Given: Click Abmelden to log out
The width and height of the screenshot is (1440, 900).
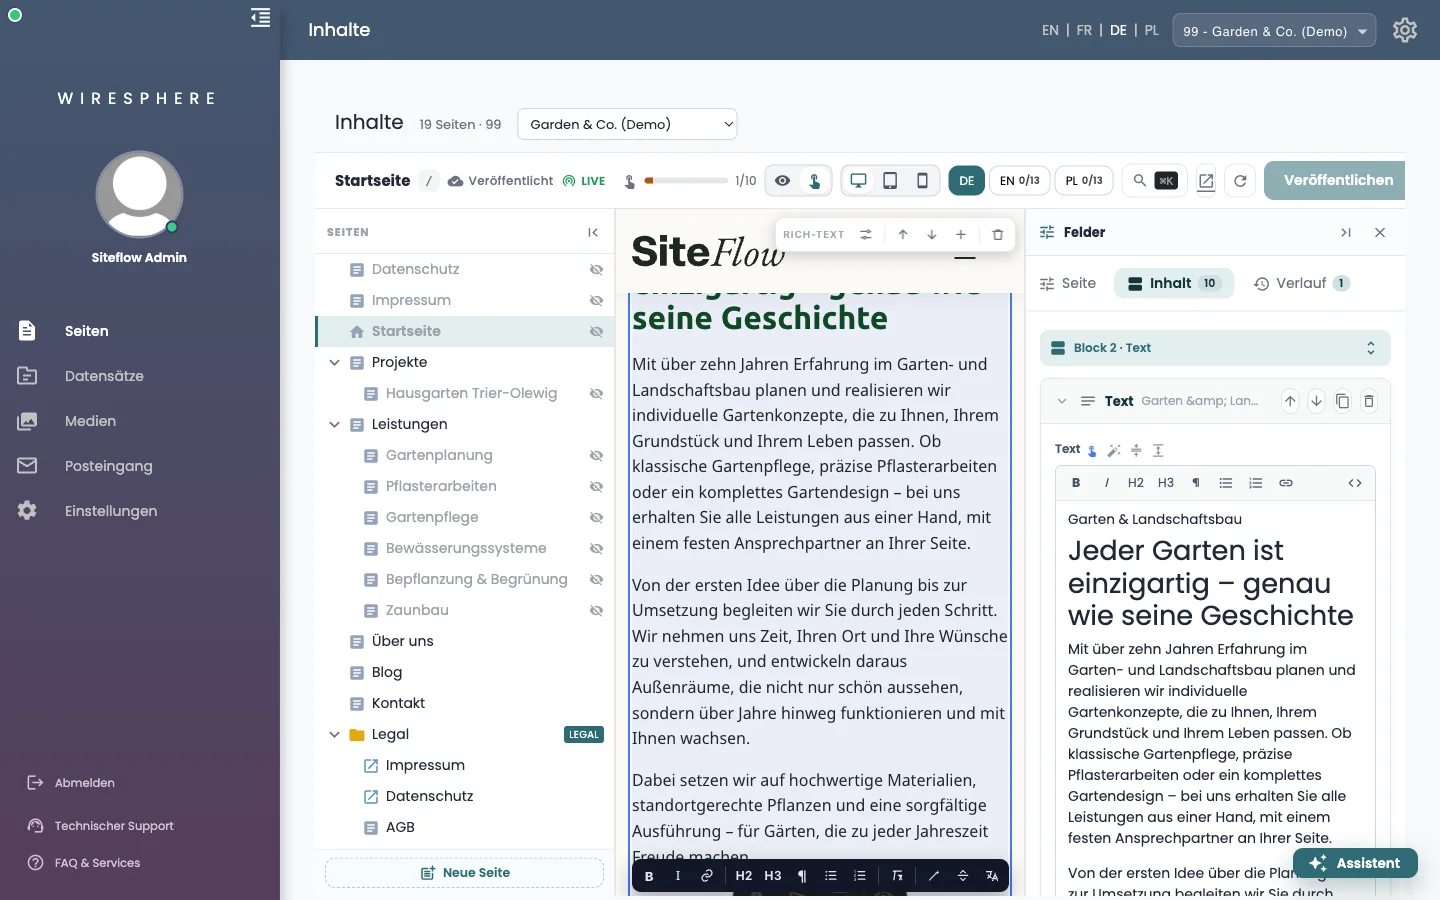Looking at the screenshot, I should pyautogui.click(x=72, y=783).
